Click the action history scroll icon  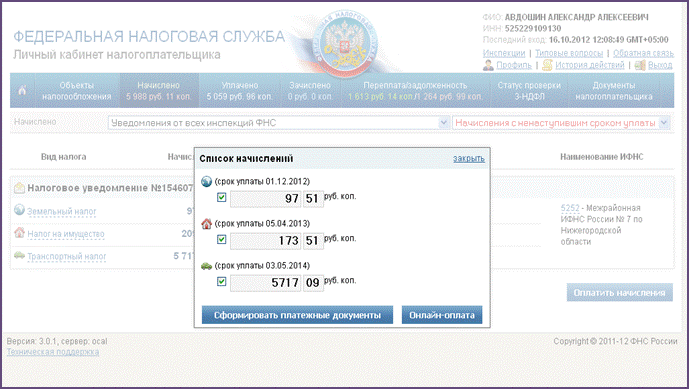tap(547, 65)
